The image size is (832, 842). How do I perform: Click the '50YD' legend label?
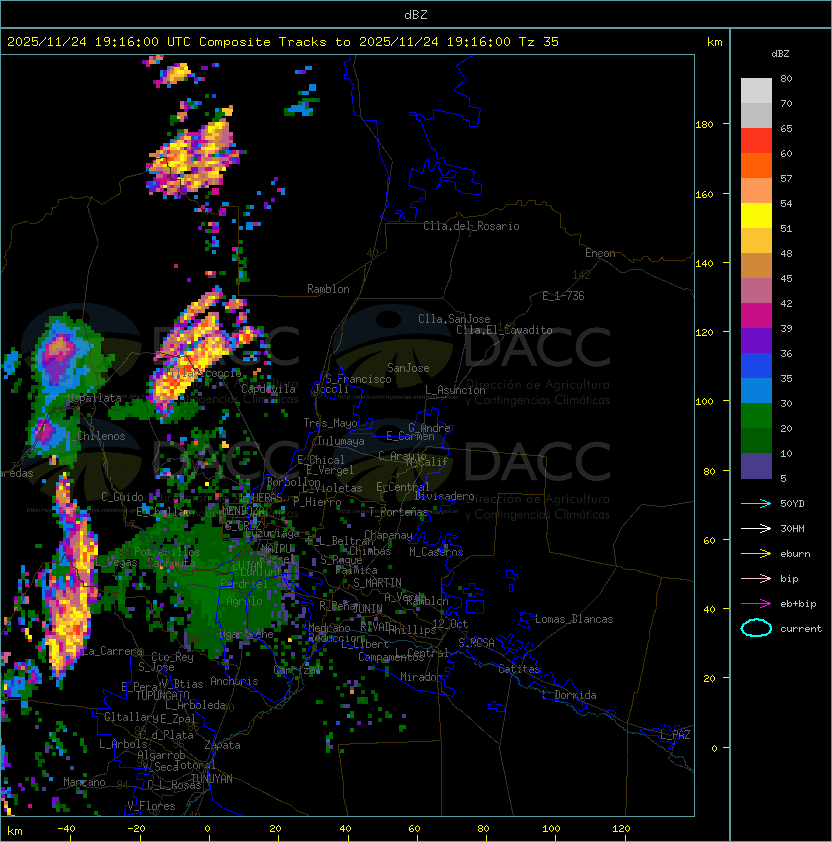click(x=792, y=504)
